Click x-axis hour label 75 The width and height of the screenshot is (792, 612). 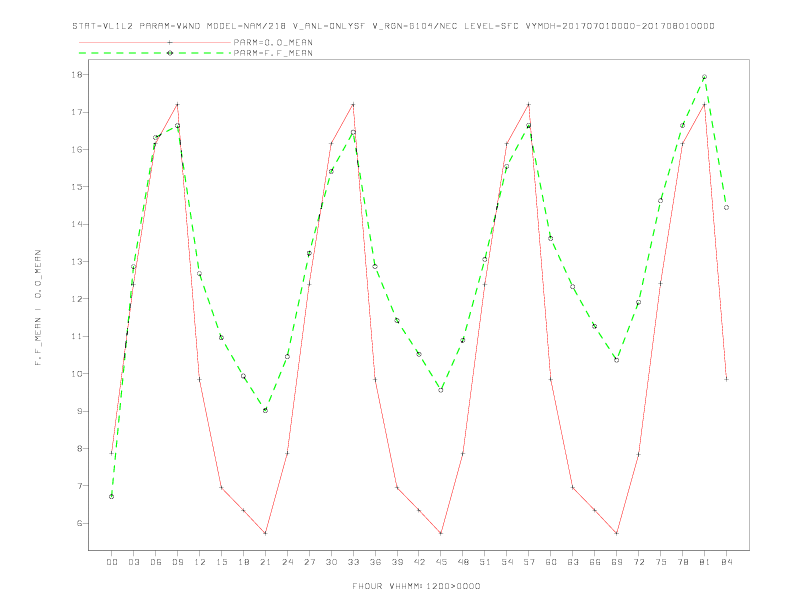[x=661, y=562]
